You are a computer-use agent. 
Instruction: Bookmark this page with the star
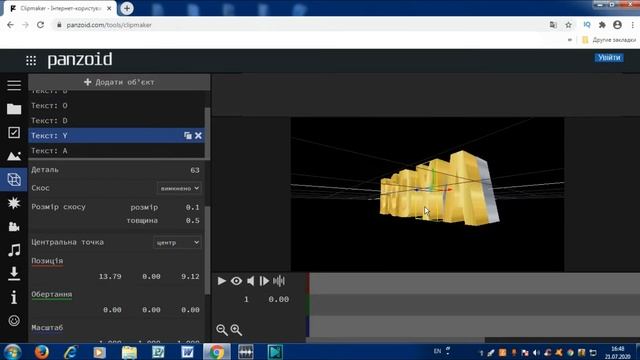(x=568, y=25)
